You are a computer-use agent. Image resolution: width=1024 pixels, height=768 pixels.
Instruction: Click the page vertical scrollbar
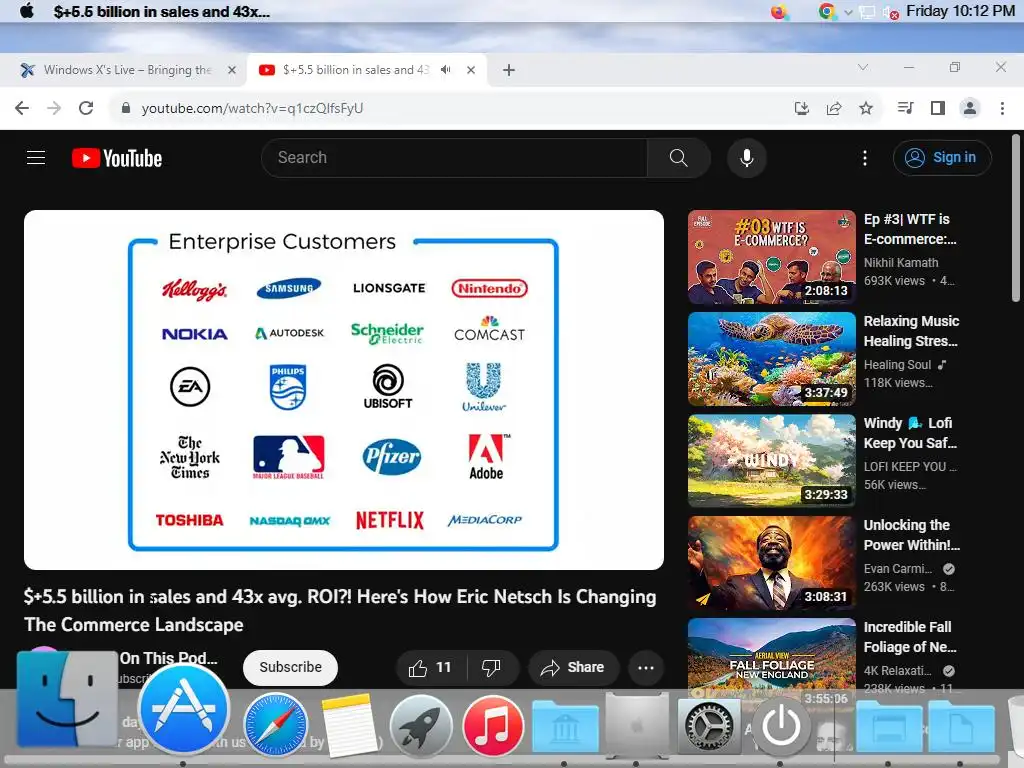click(1016, 216)
